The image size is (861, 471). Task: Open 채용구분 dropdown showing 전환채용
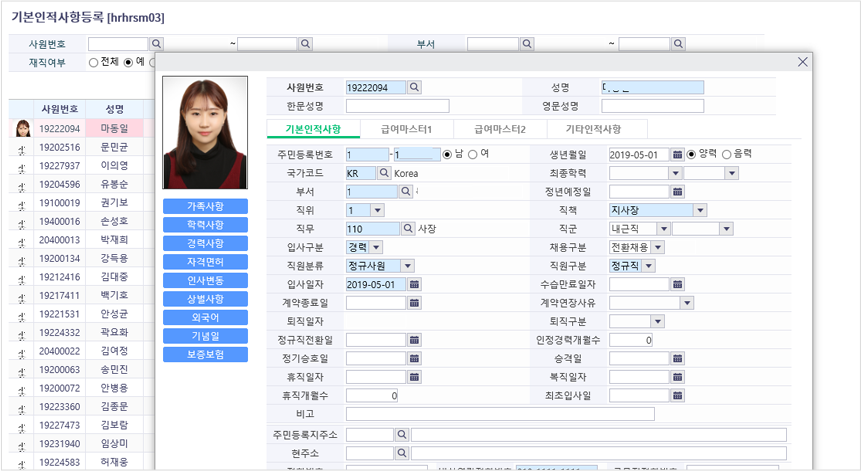point(658,248)
